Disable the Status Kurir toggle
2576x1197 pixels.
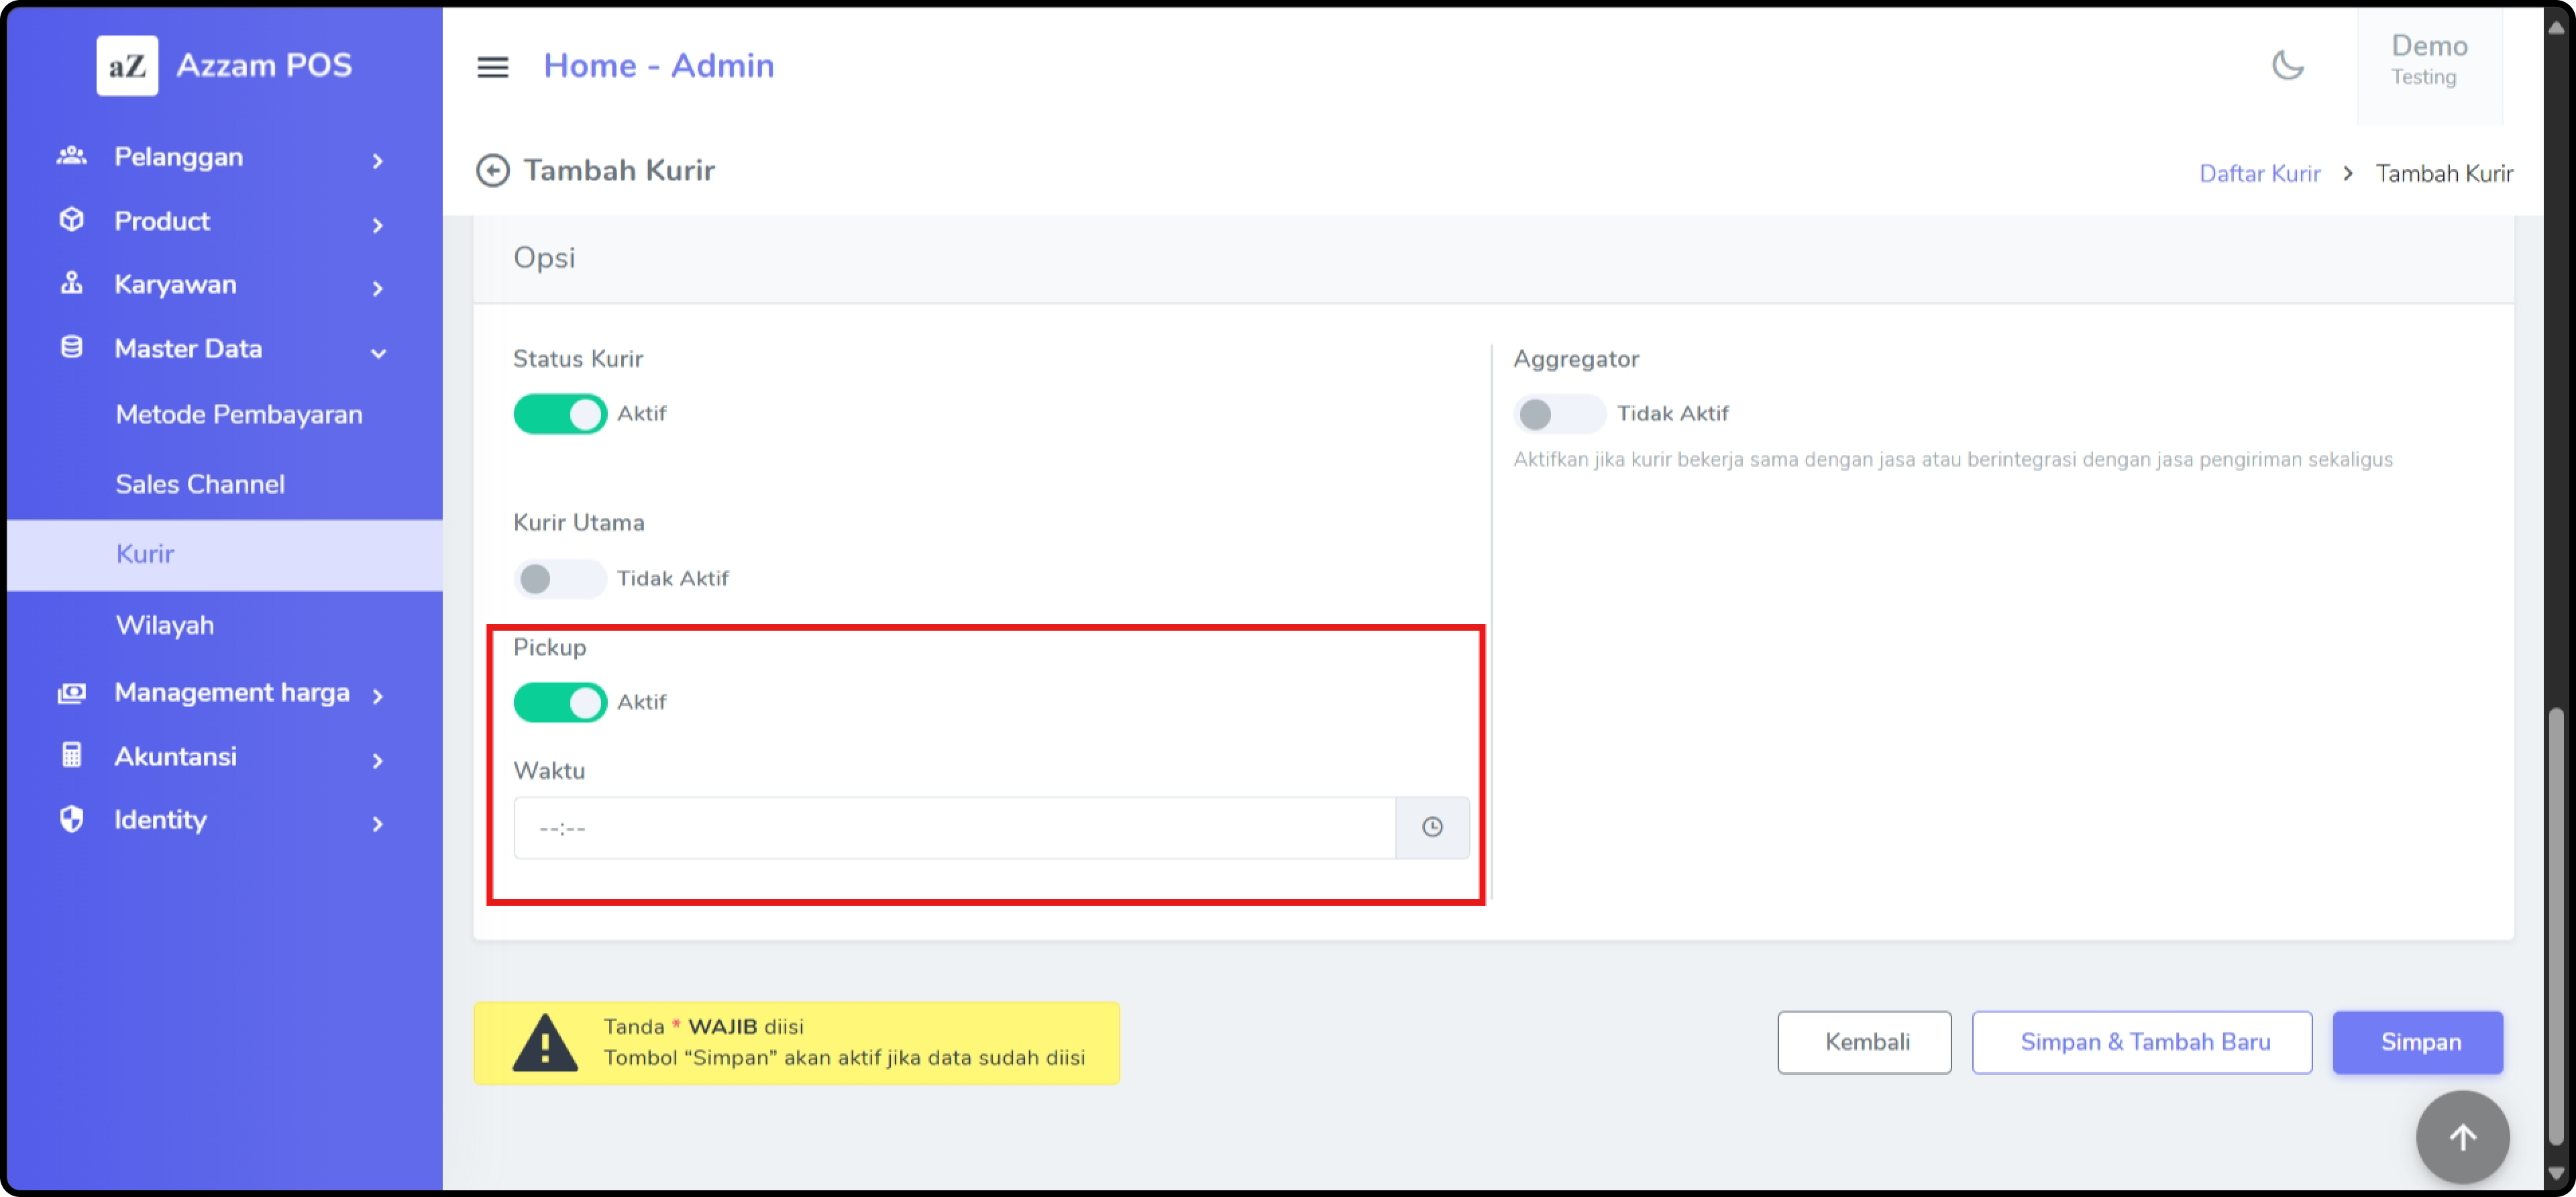click(560, 414)
